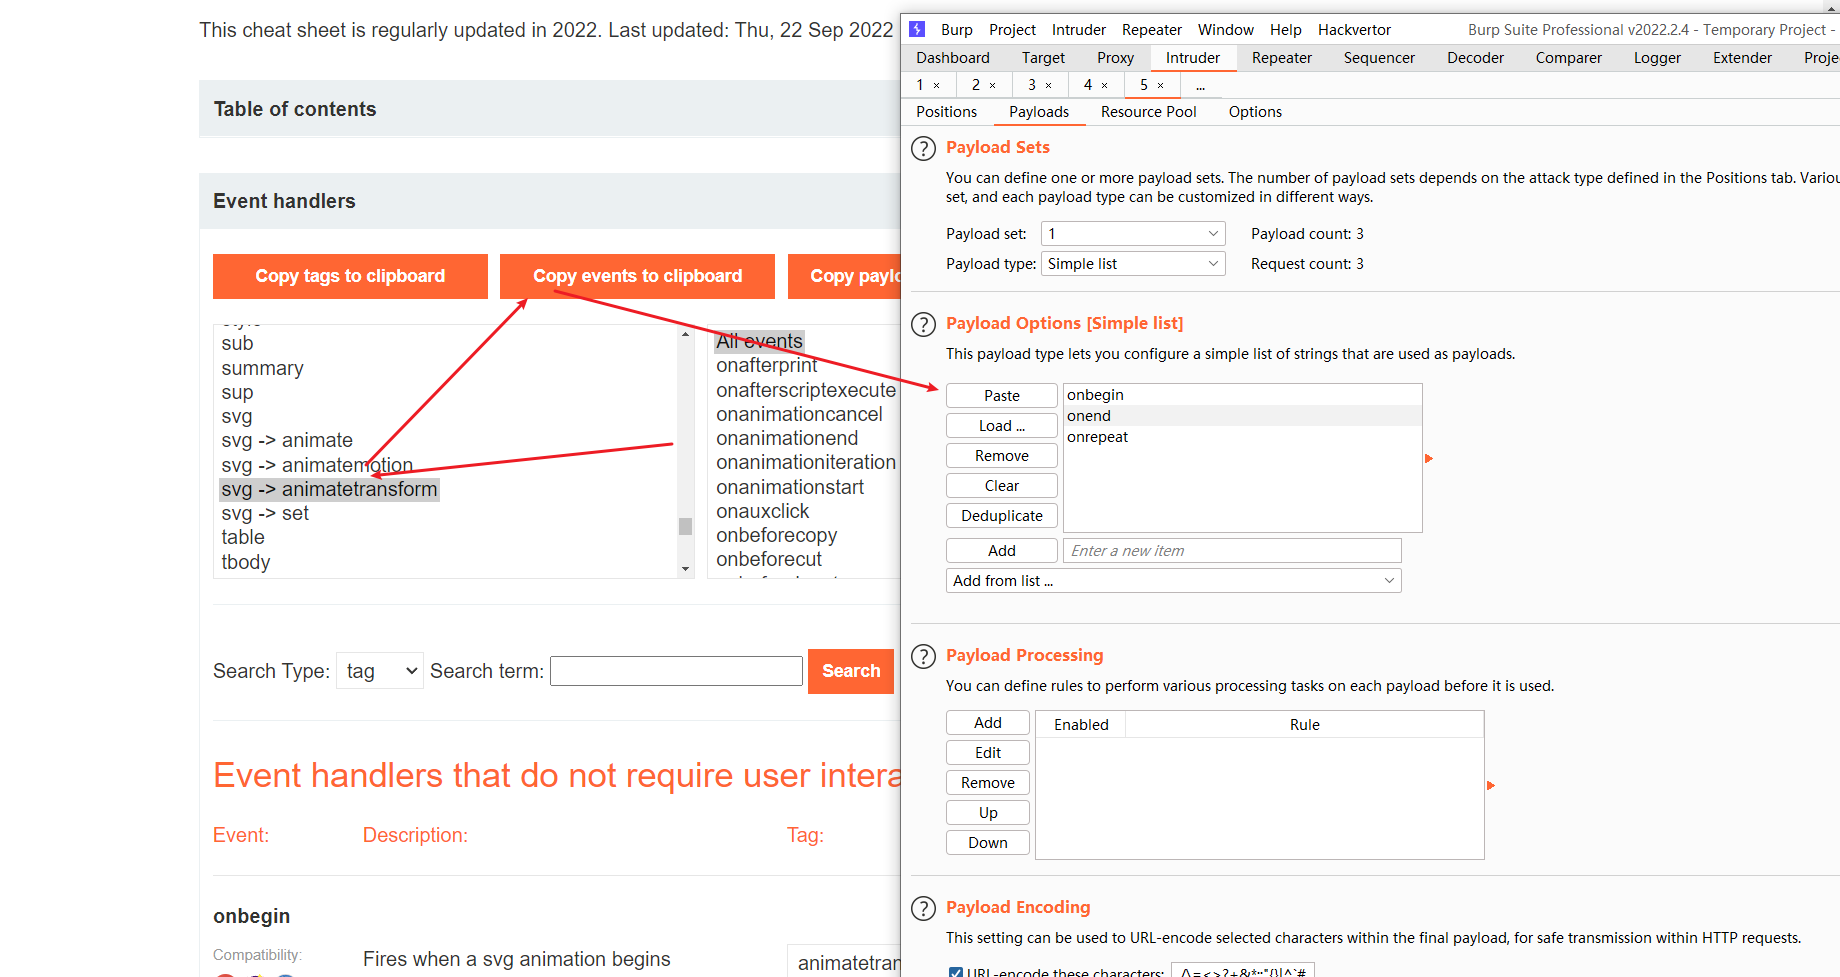
Task: Click the Up button for processing rules
Action: tap(987, 813)
